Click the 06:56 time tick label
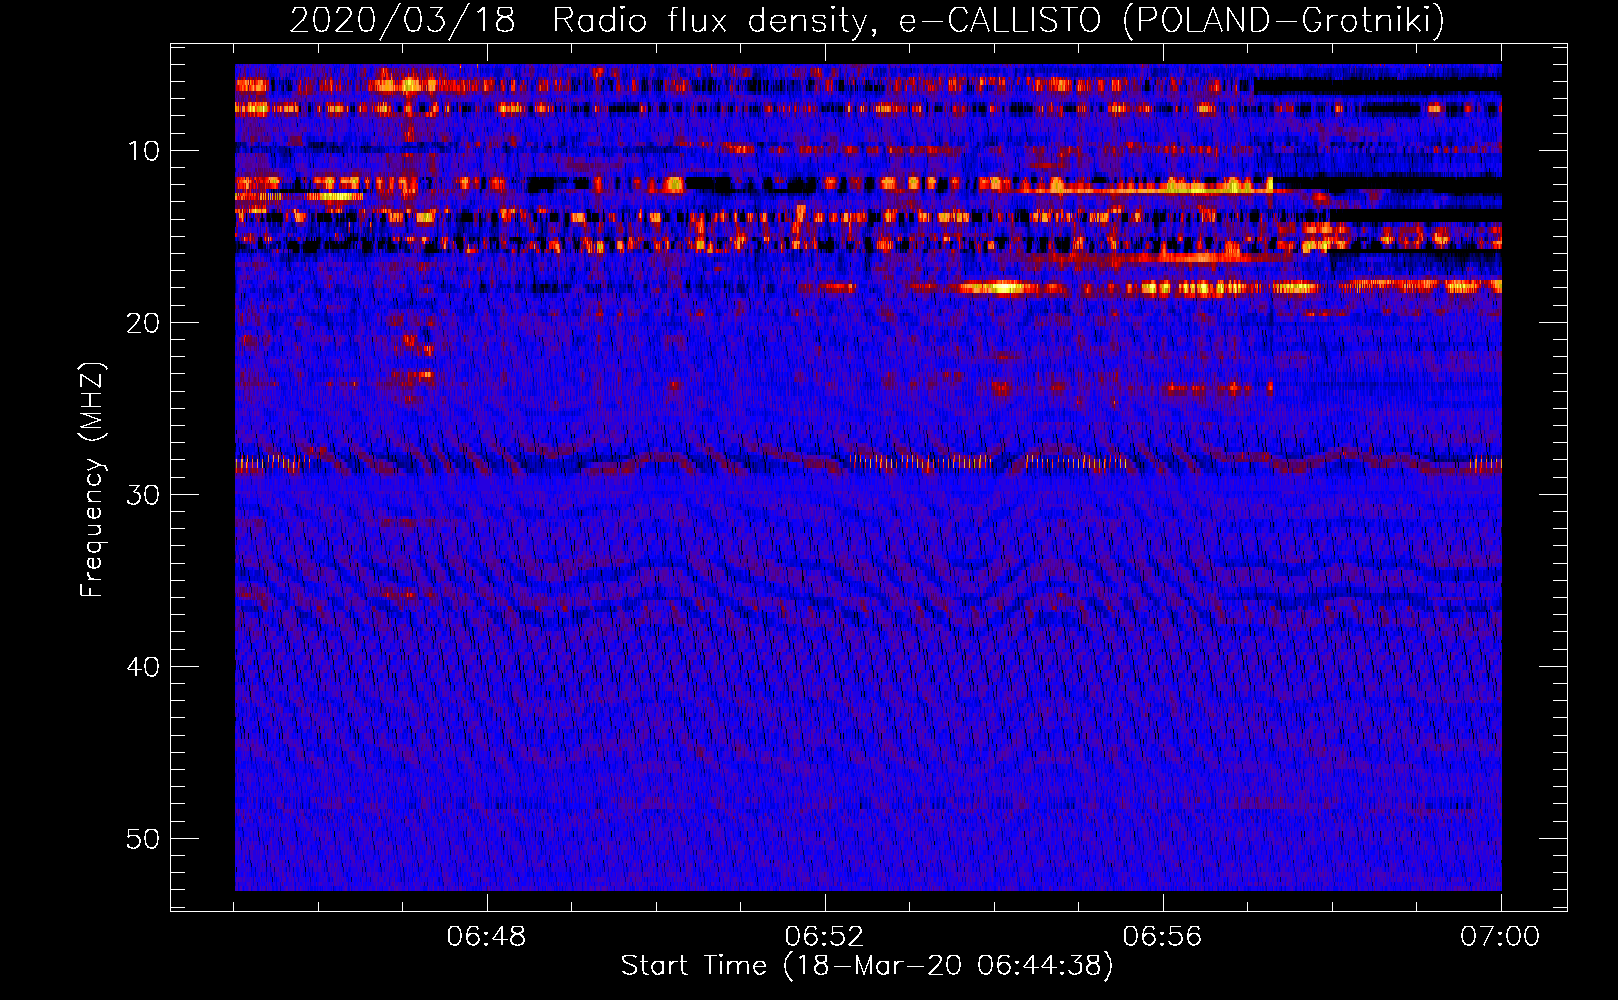 (1162, 937)
